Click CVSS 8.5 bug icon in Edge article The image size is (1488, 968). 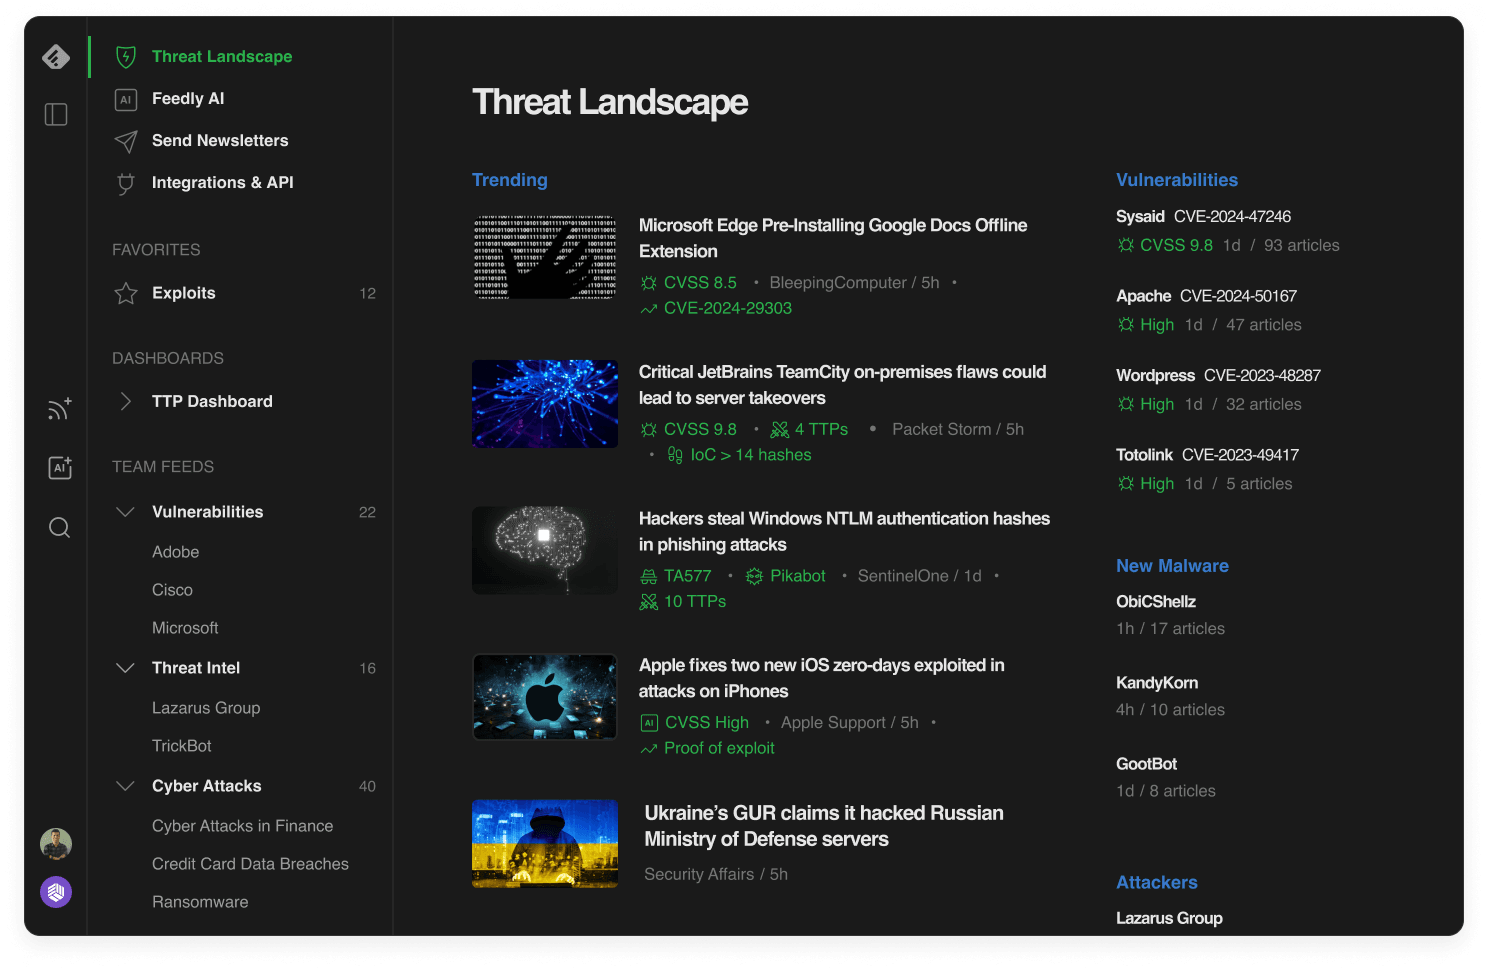649,283
